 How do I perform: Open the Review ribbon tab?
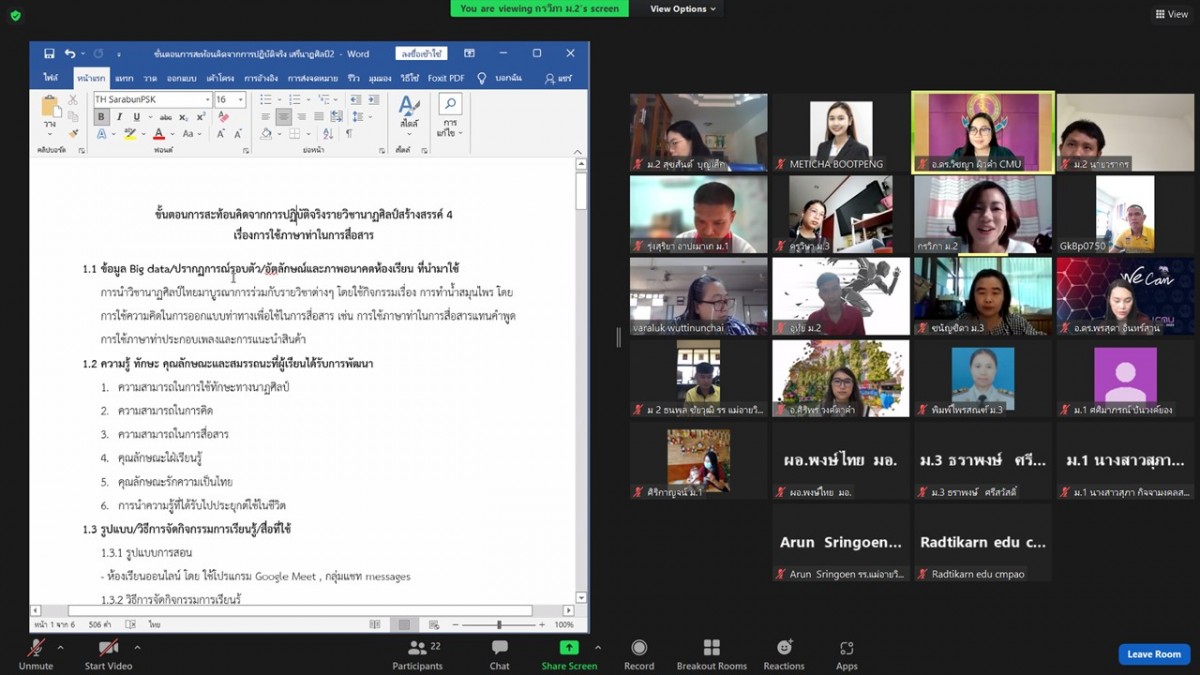353,79
